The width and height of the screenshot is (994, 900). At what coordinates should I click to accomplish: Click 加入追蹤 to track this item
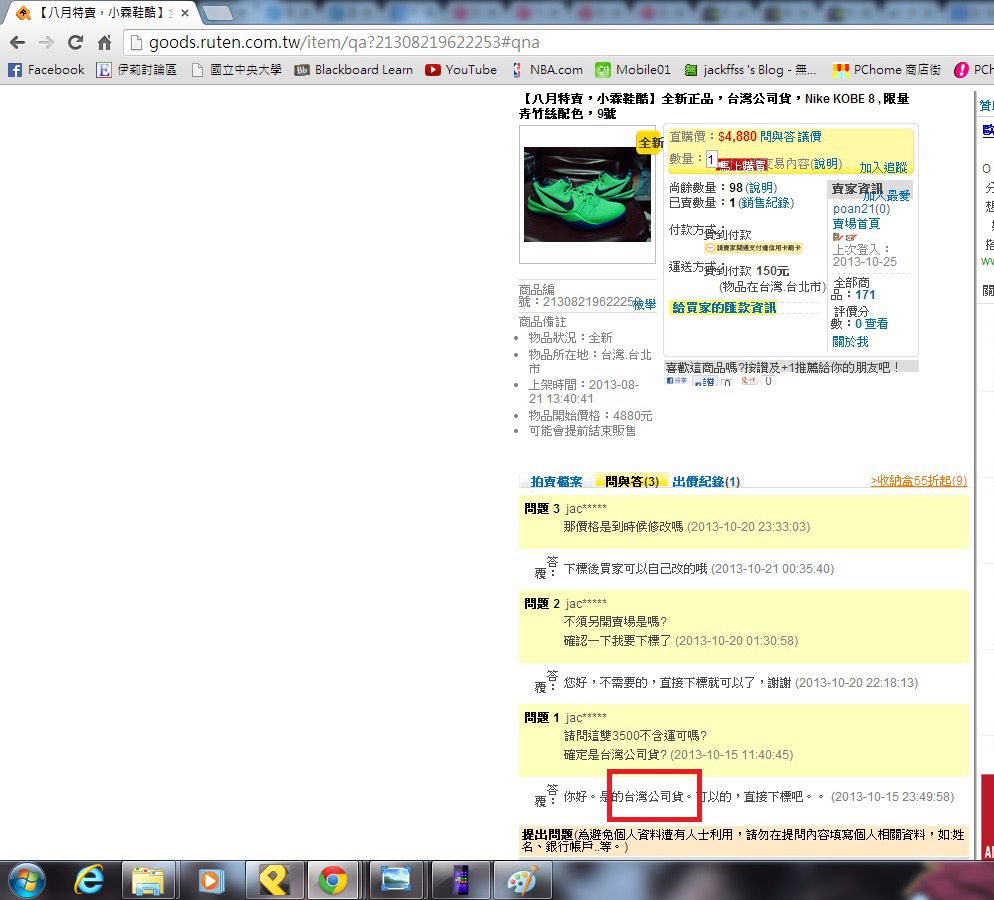[883, 167]
